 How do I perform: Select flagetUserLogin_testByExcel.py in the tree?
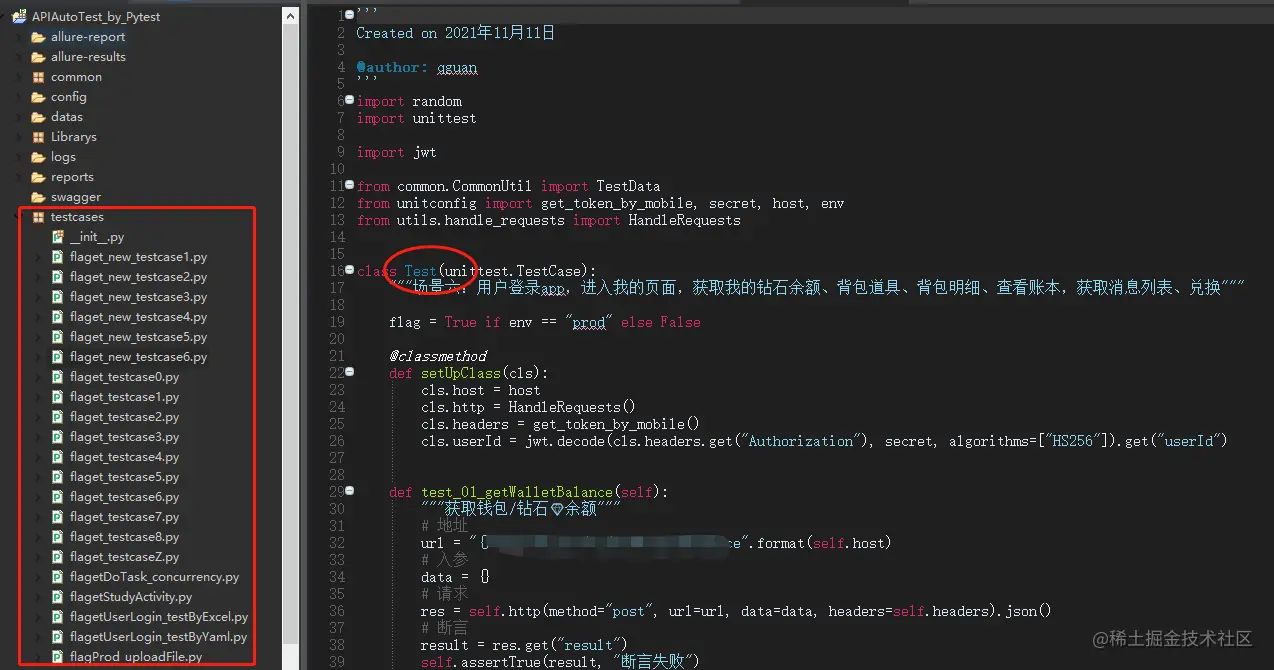pyautogui.click(x=159, y=617)
